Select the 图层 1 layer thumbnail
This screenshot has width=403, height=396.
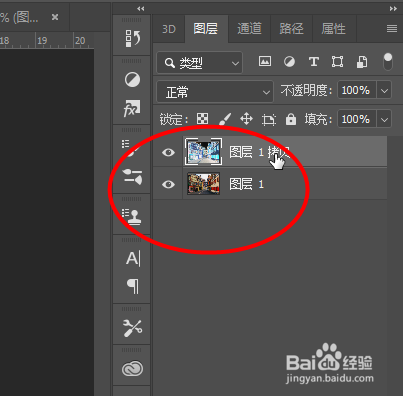pos(204,184)
